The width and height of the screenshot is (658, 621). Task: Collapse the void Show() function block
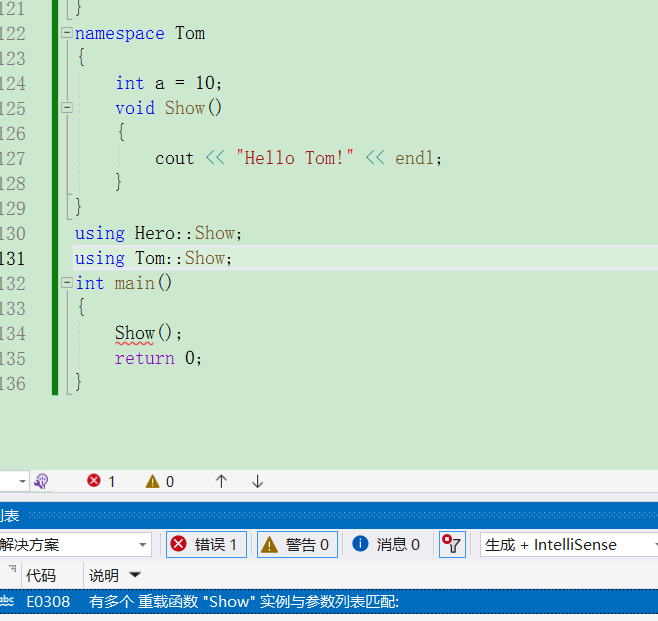pyautogui.click(x=67, y=108)
